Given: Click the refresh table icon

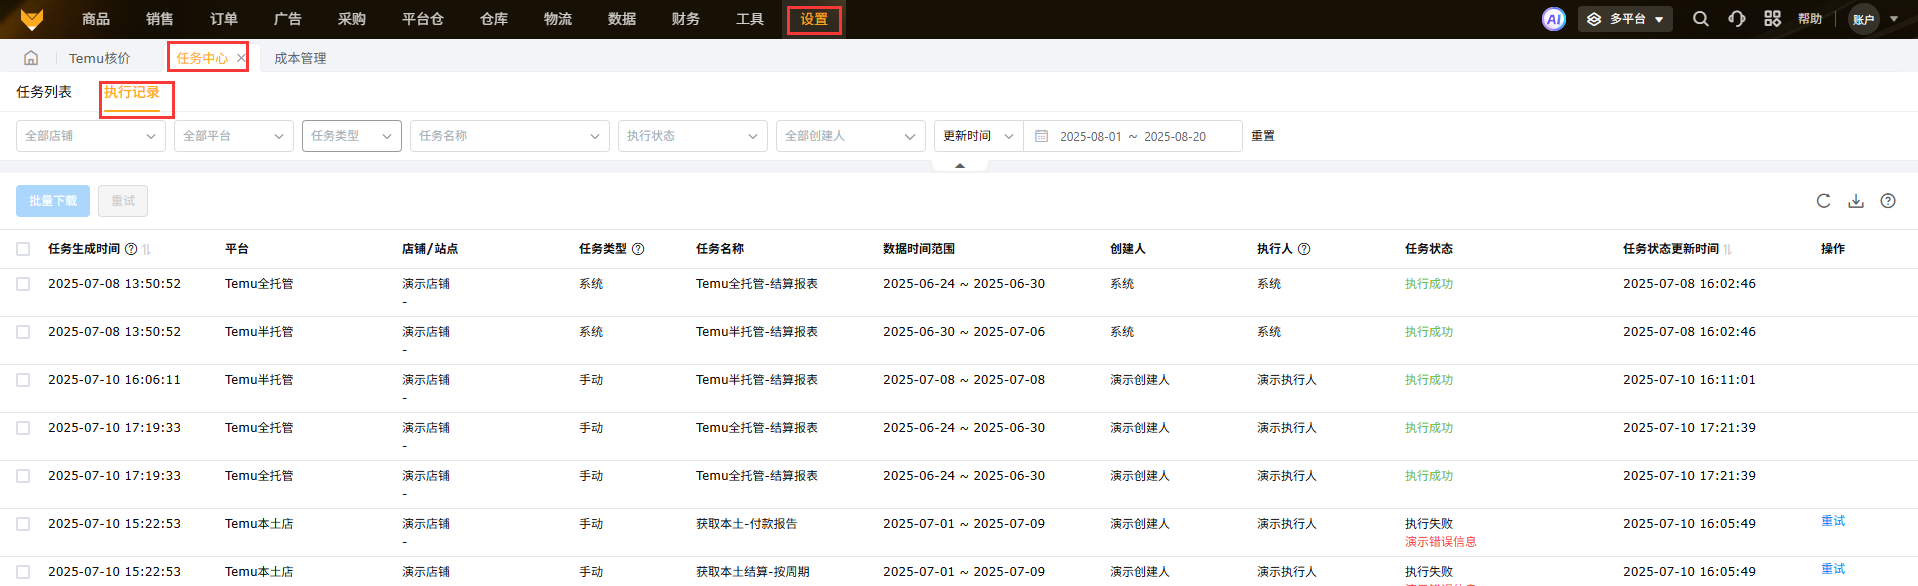Looking at the screenshot, I should pos(1823,201).
